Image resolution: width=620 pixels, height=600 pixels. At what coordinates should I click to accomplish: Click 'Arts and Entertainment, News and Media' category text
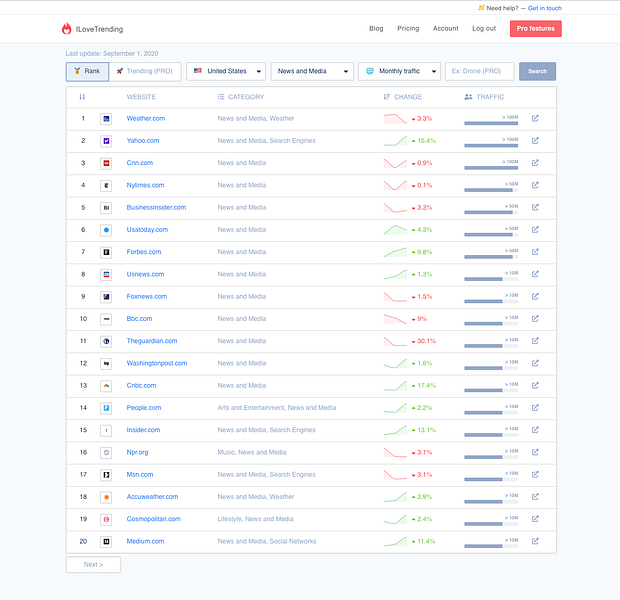pos(277,407)
